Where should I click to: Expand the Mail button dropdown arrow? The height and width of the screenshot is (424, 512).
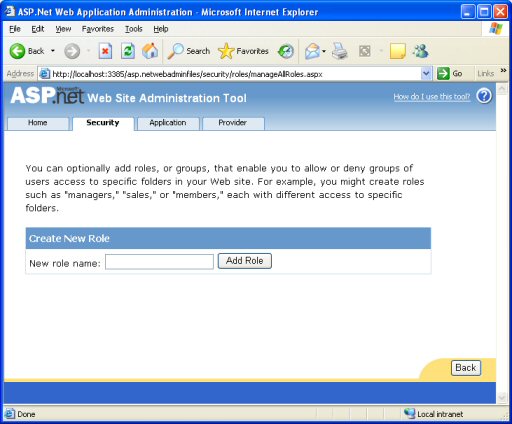coord(324,51)
